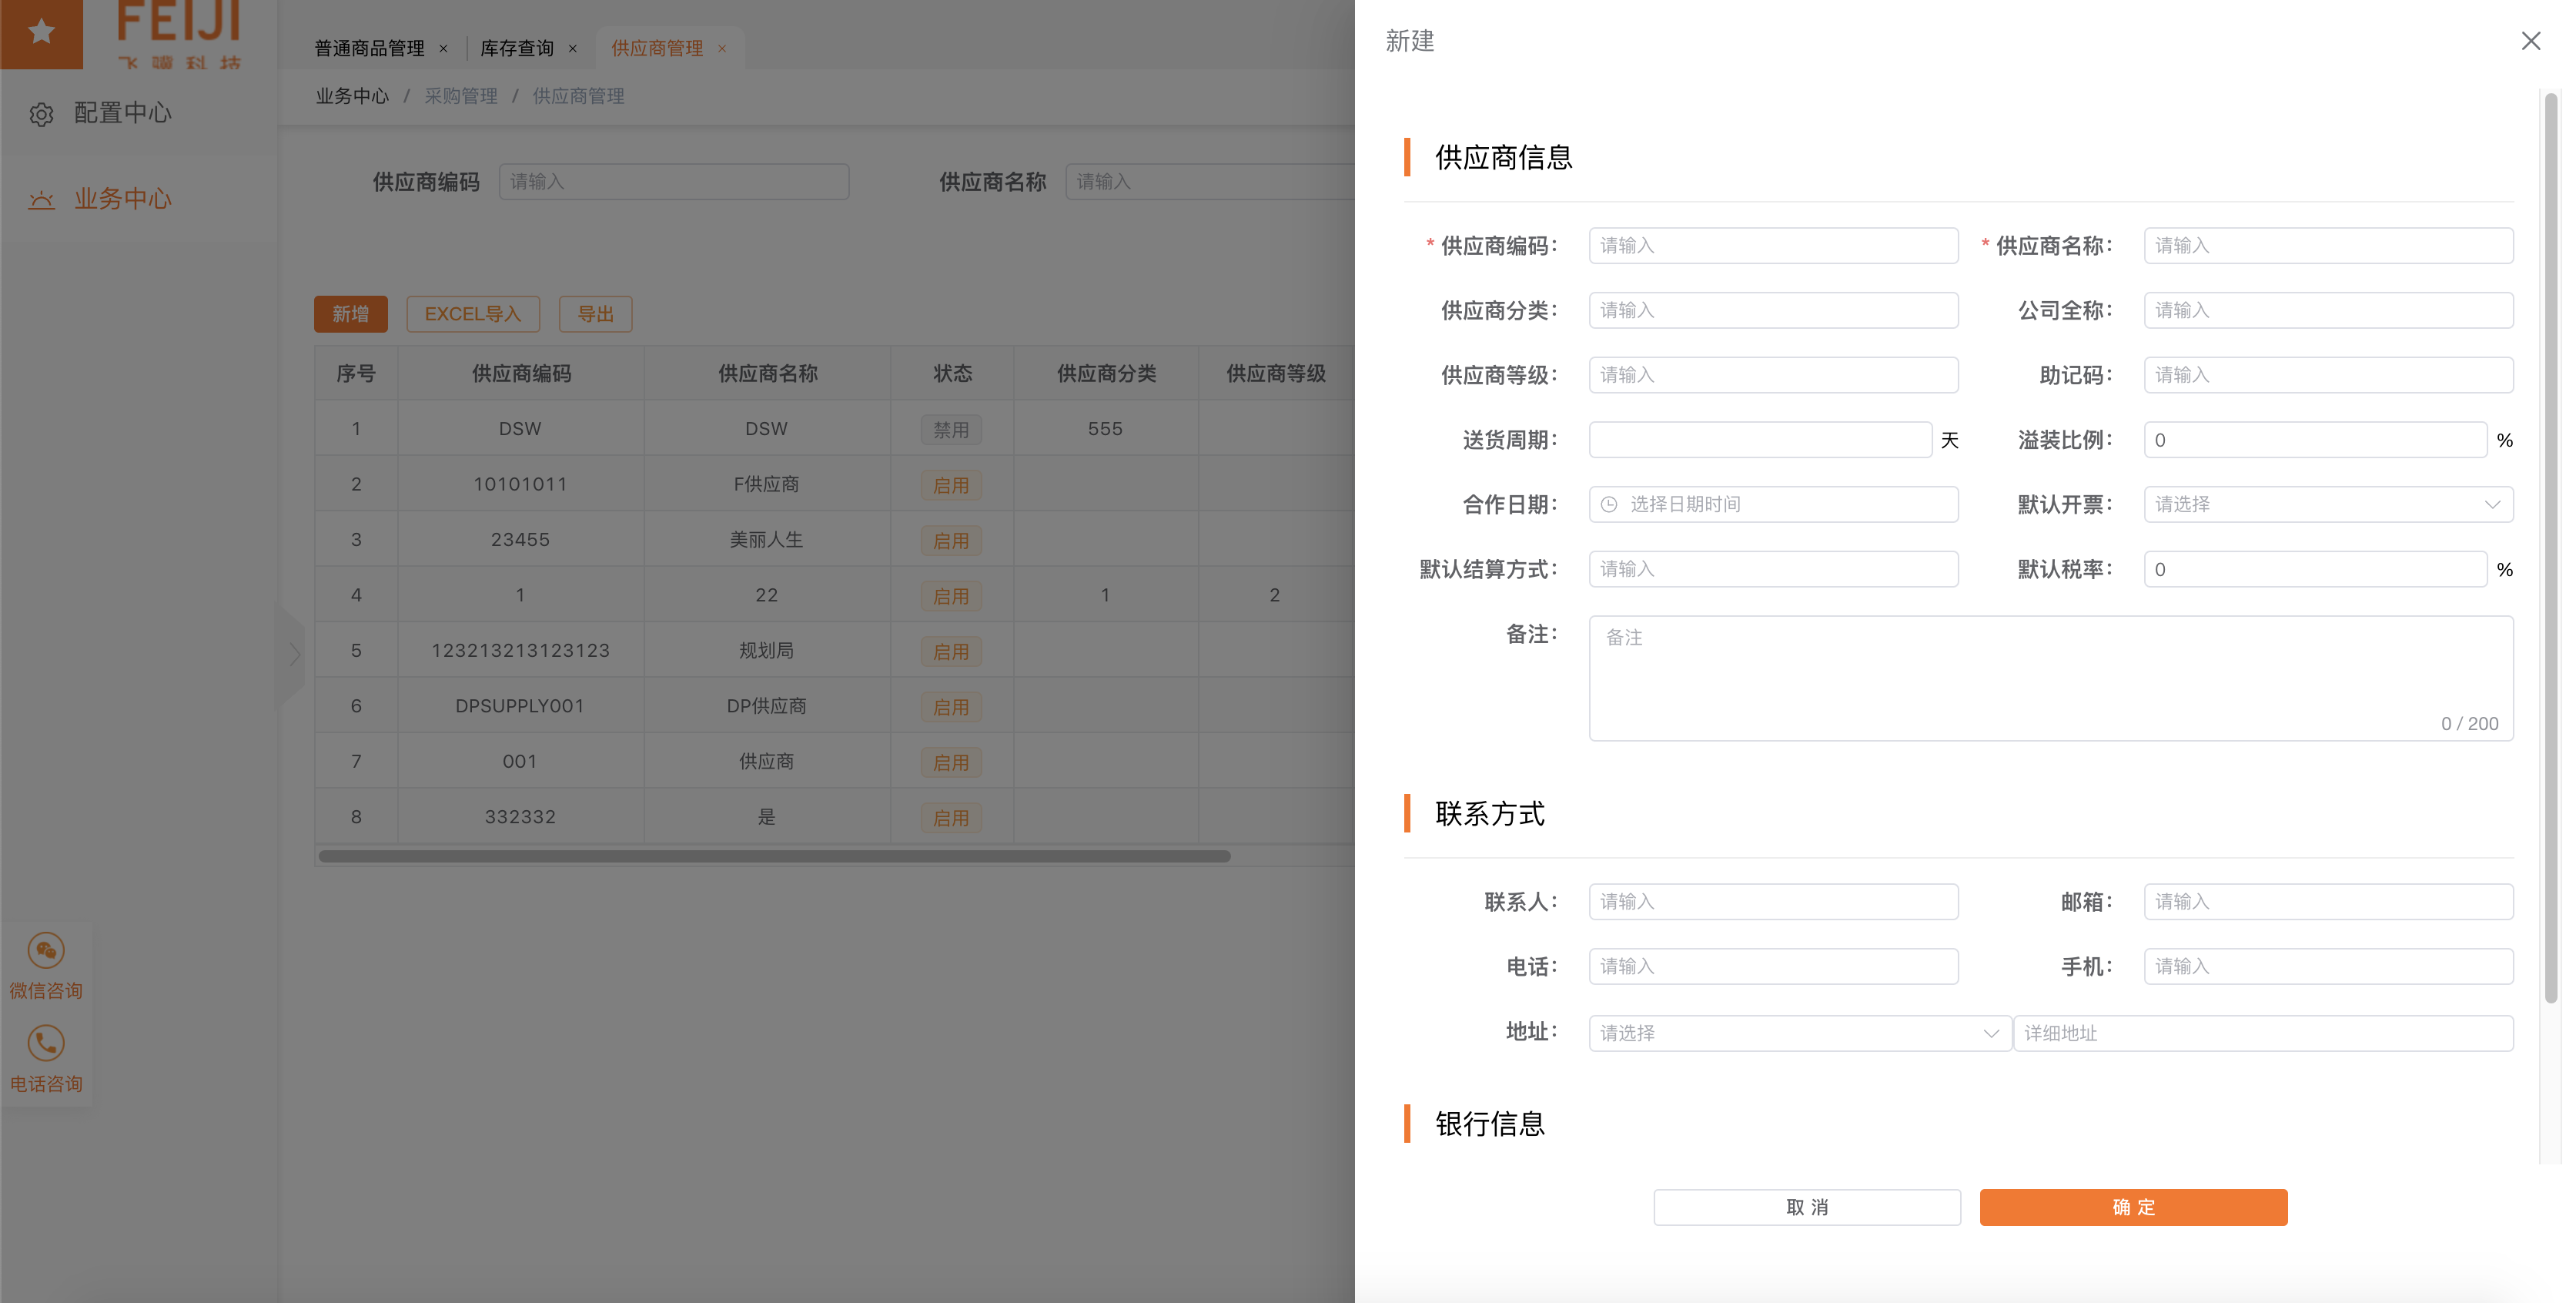The image size is (2576, 1303).
Task: Click the EXCEL导入 button
Action: tap(473, 314)
